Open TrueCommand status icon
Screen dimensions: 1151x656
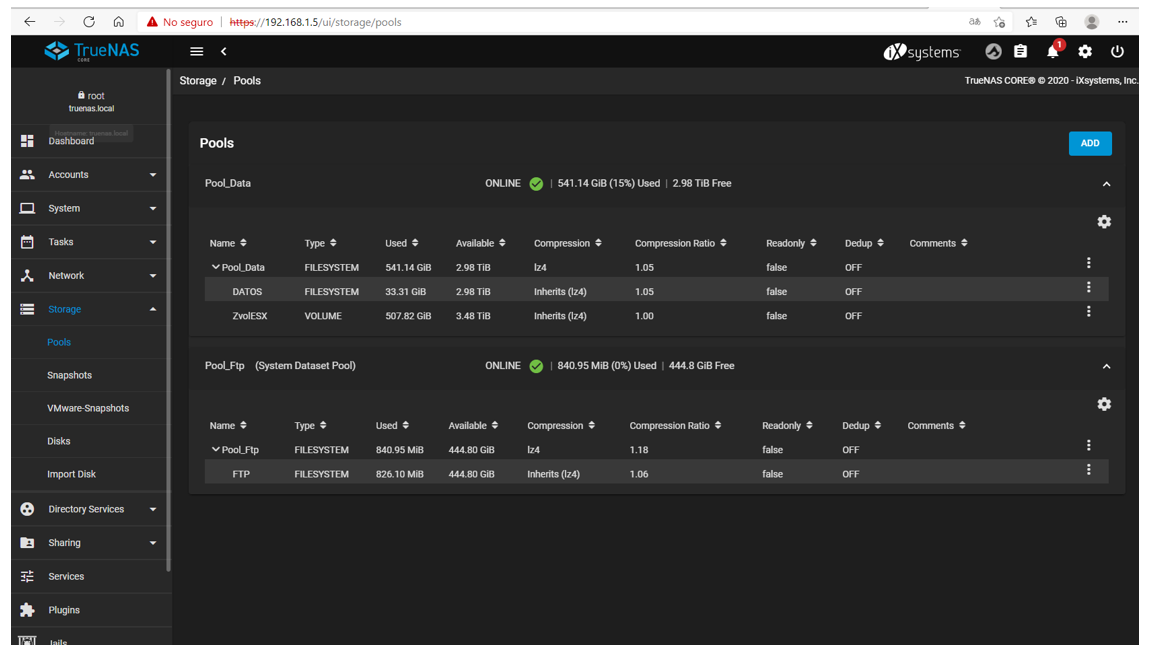click(x=993, y=51)
